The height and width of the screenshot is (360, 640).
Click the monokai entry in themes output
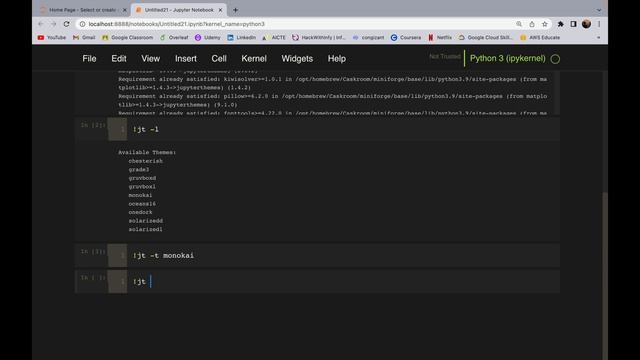pos(140,195)
